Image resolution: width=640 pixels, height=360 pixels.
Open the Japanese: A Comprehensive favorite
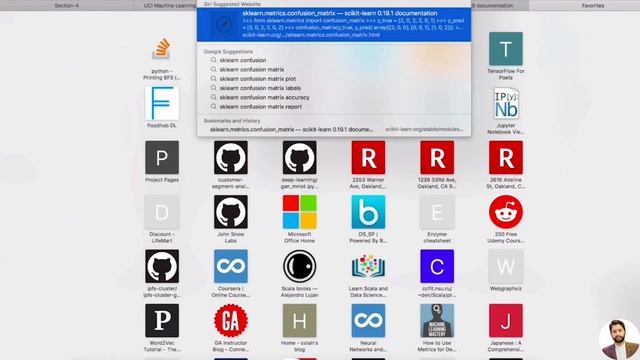click(x=506, y=320)
